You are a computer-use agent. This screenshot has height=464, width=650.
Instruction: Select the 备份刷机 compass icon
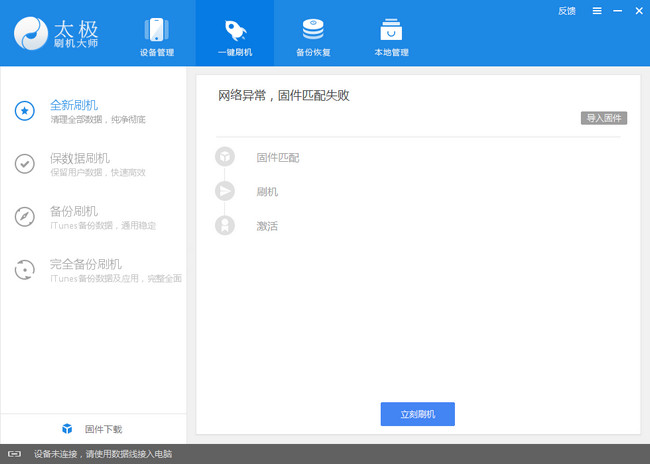(25, 217)
